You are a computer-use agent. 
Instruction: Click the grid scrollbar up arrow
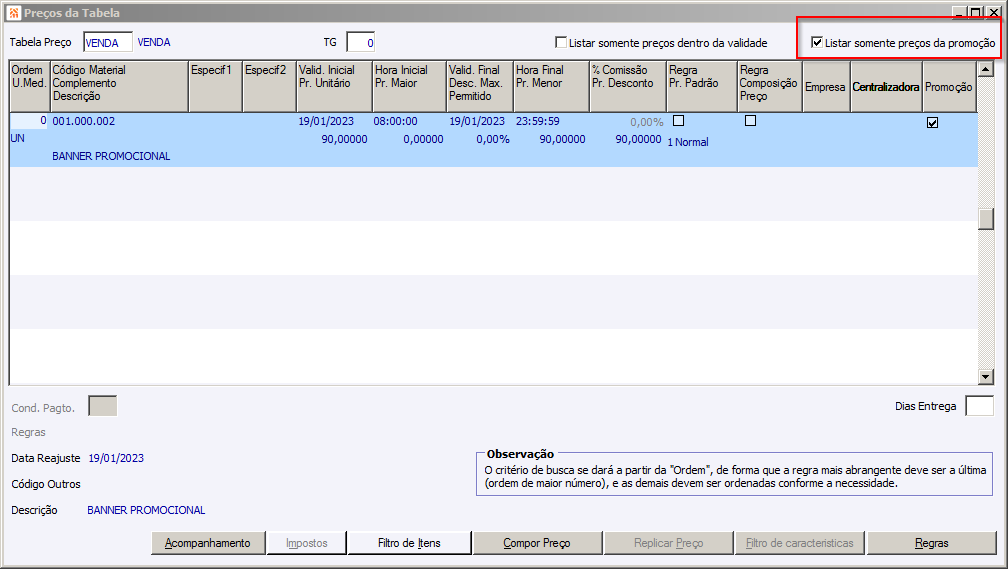(x=986, y=69)
